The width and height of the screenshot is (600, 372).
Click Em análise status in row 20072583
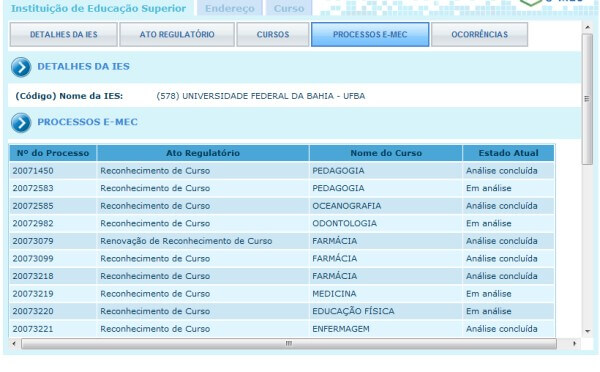[489, 188]
